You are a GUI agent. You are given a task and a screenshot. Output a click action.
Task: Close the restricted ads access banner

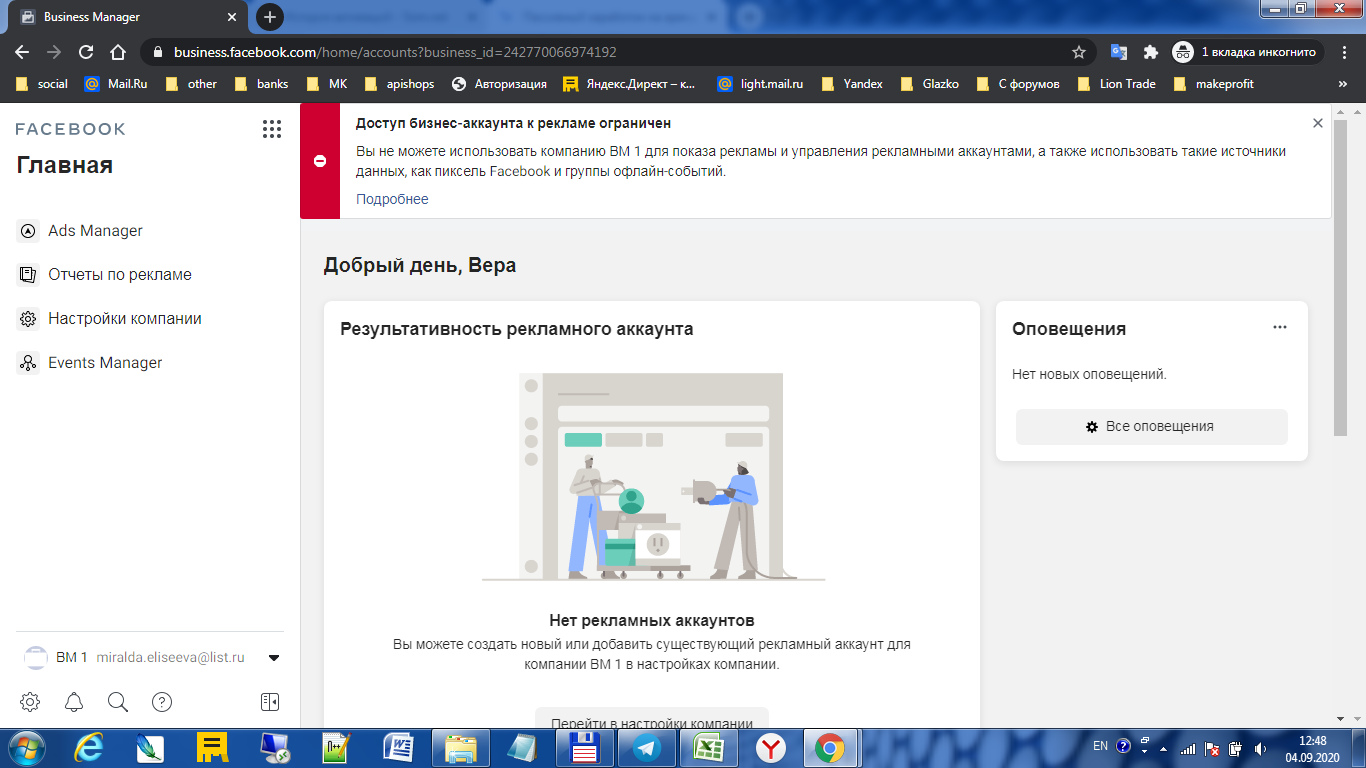click(1318, 123)
